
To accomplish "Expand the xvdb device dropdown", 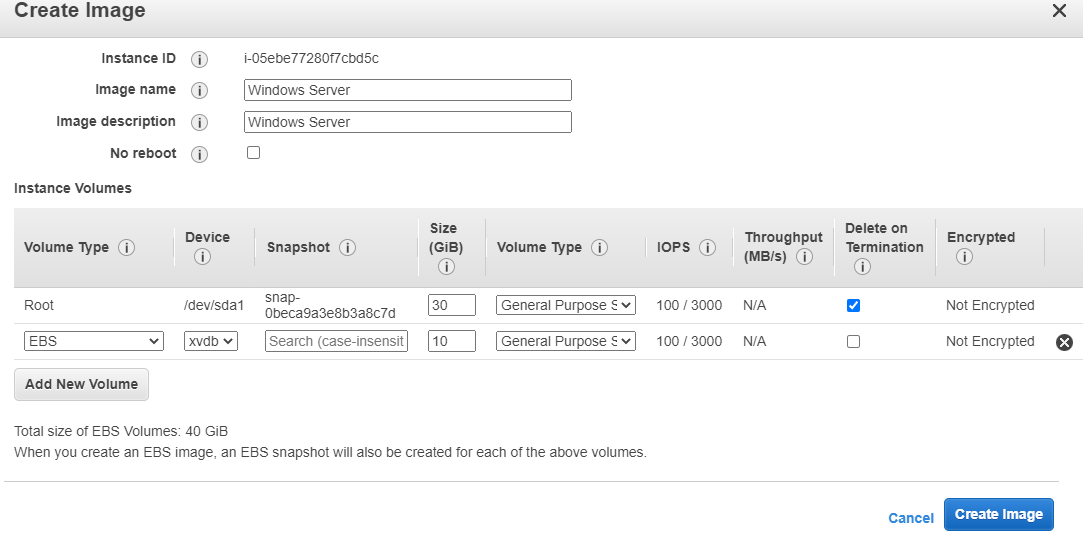I will 211,341.
